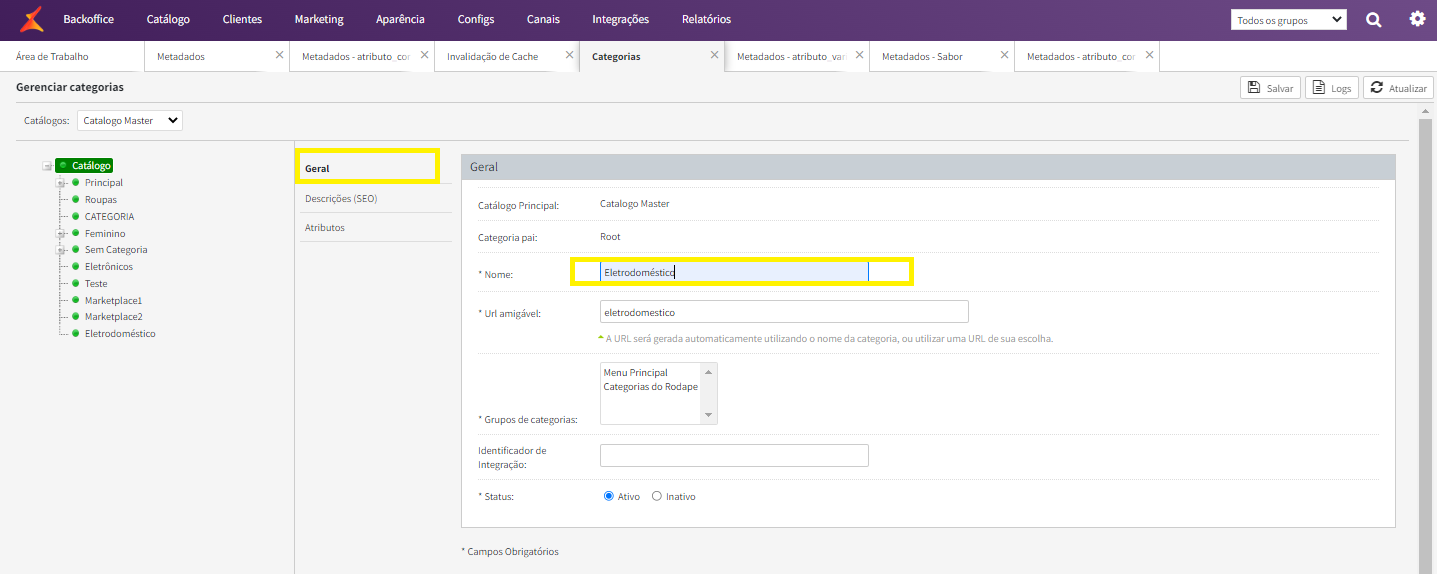Select the Teste category
The height and width of the screenshot is (574, 1437).
(x=96, y=283)
